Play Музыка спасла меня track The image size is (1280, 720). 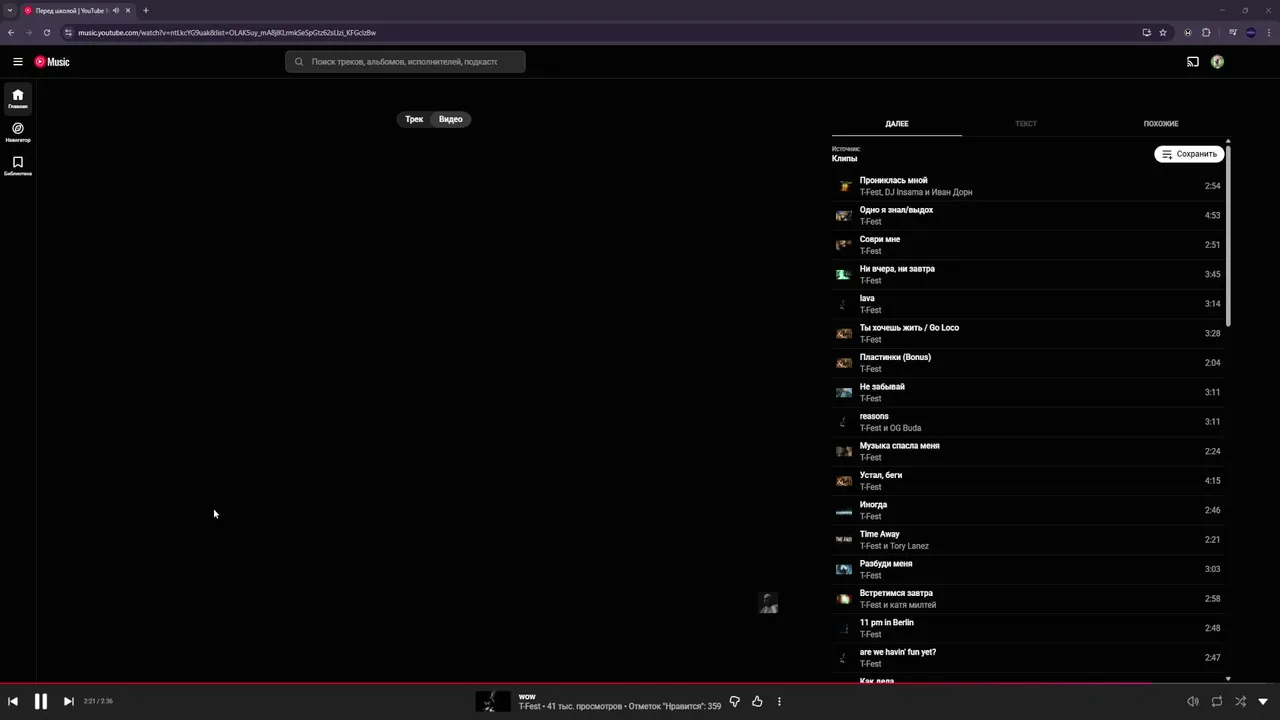click(1027, 451)
